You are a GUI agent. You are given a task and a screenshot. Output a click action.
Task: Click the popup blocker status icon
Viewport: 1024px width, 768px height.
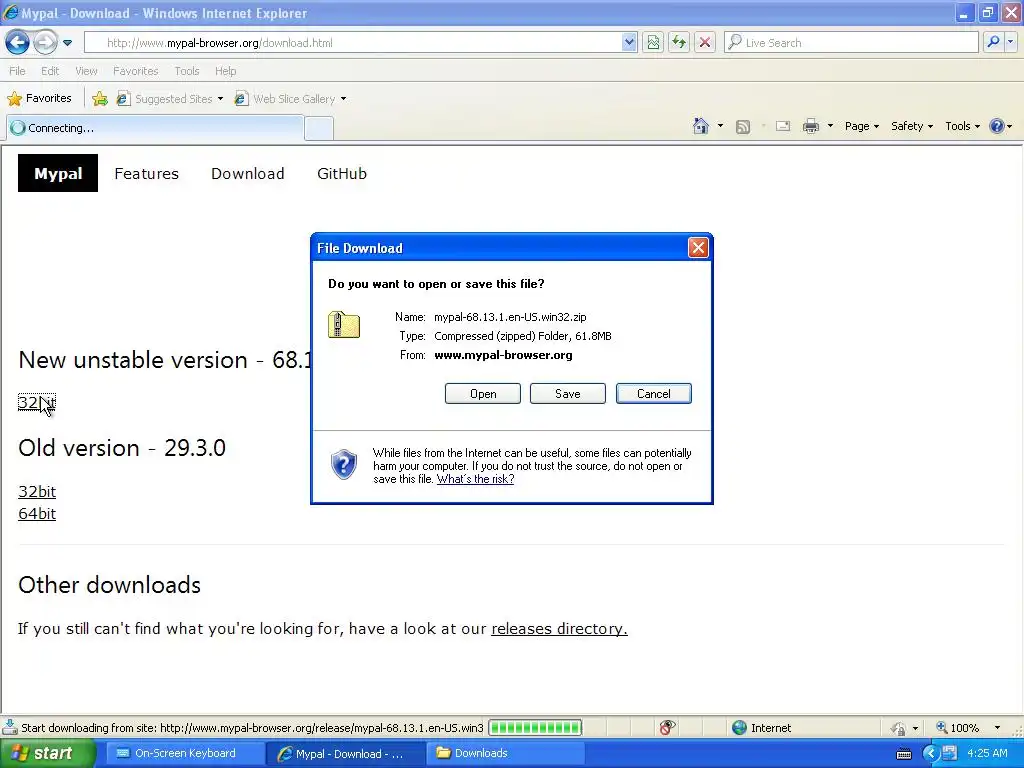[667, 728]
